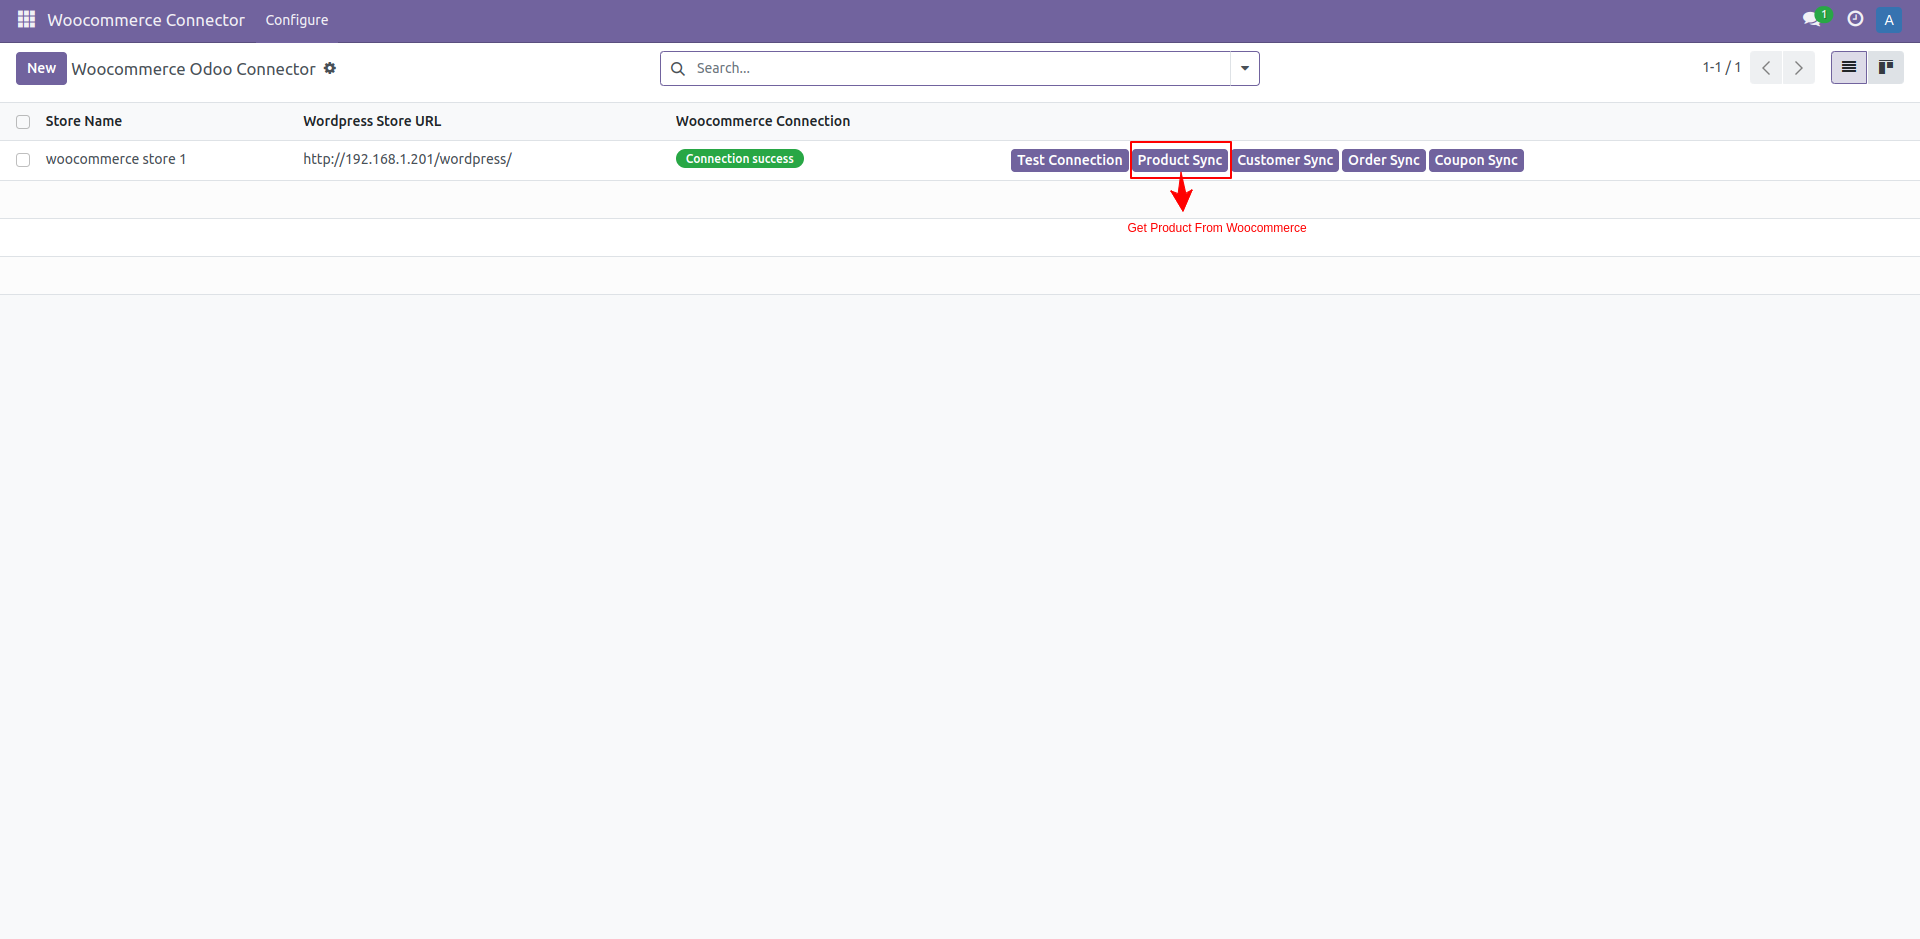Open the user avatar menu
This screenshot has height=939, width=1920.
pos(1889,19)
